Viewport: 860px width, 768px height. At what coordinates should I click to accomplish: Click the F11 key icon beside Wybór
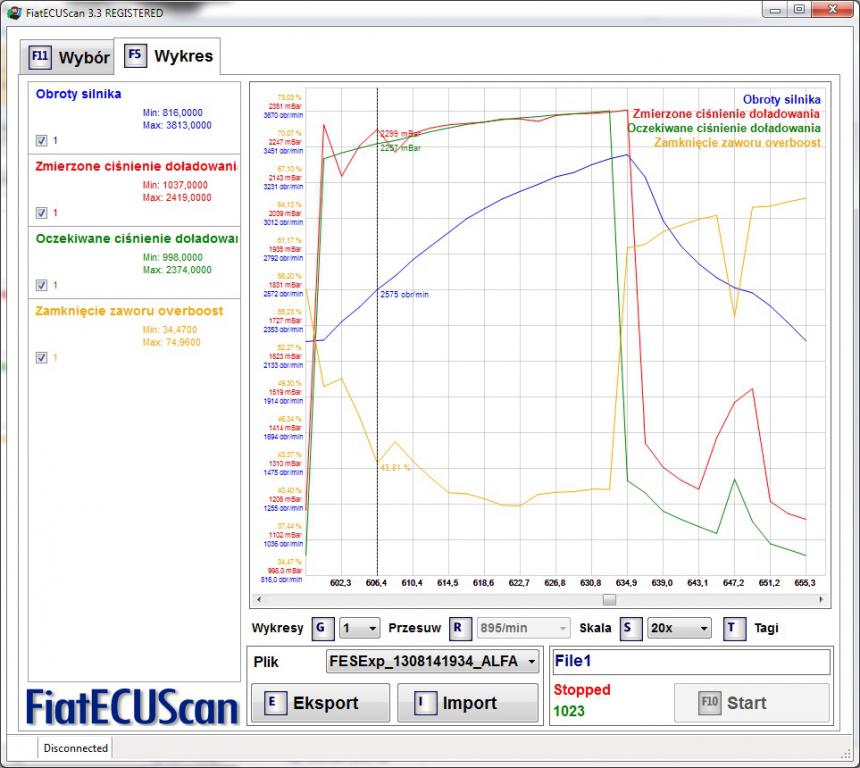(x=40, y=57)
